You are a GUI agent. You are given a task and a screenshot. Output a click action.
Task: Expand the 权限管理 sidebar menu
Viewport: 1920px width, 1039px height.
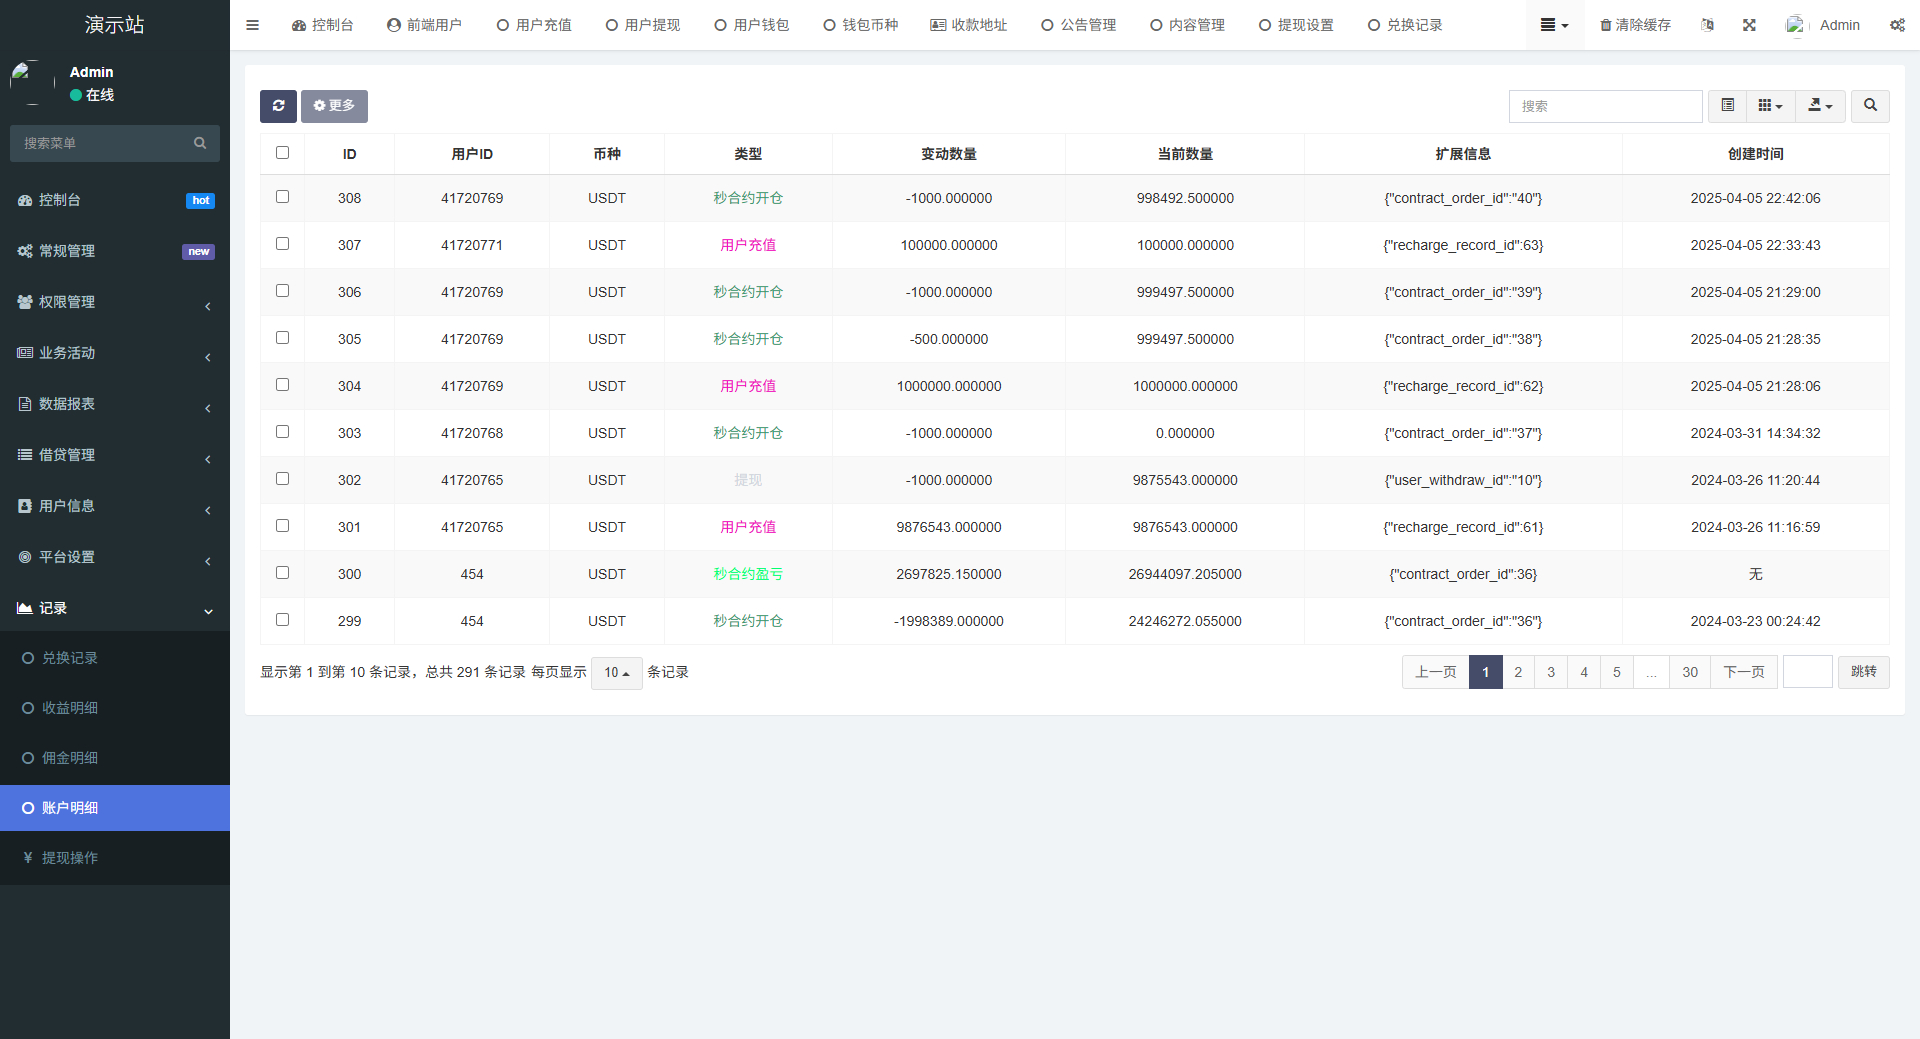[x=115, y=302]
